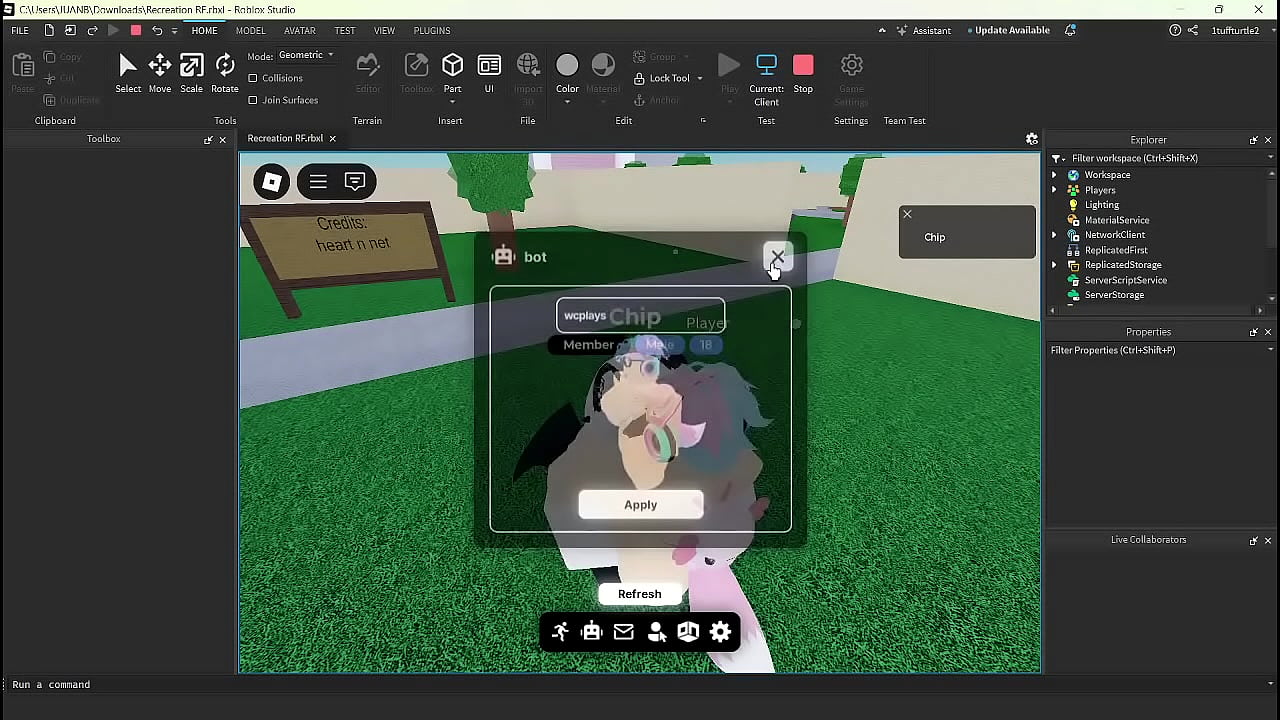Switch to the MODEL ribbon tab
This screenshot has width=1280, height=720.
(x=250, y=30)
